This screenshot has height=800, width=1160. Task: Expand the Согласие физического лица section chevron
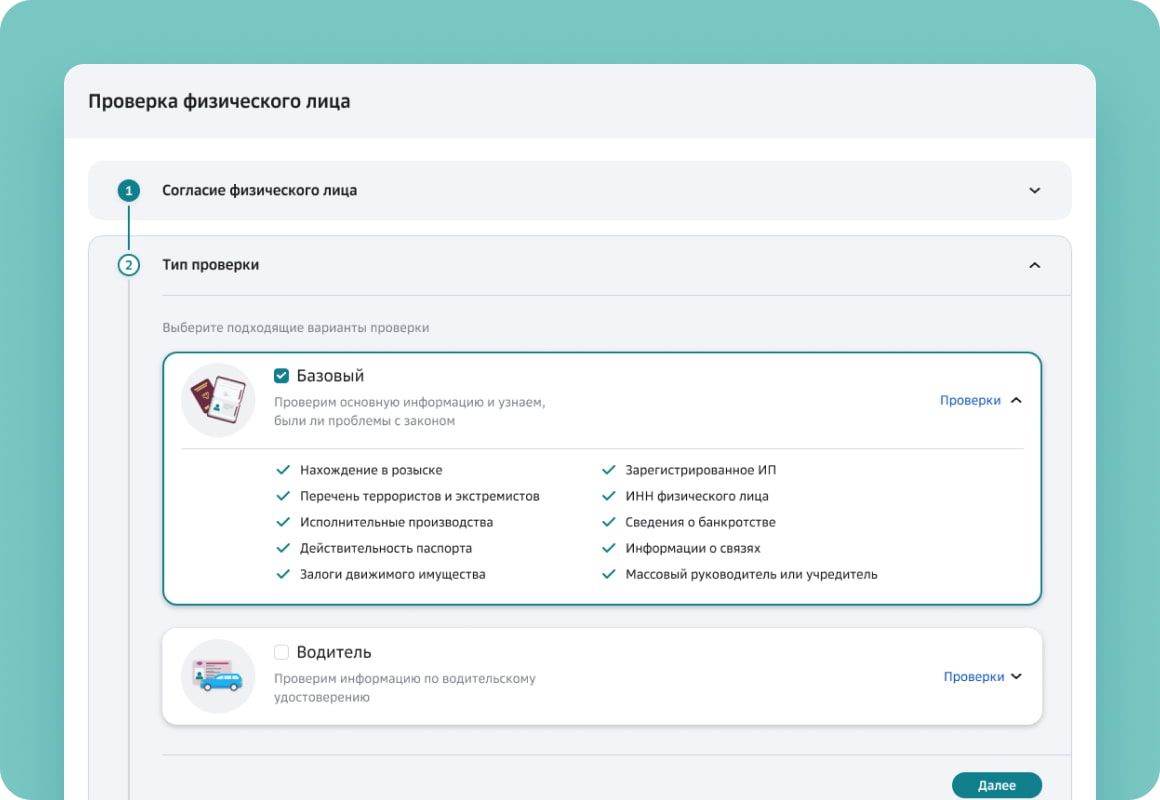(1034, 190)
